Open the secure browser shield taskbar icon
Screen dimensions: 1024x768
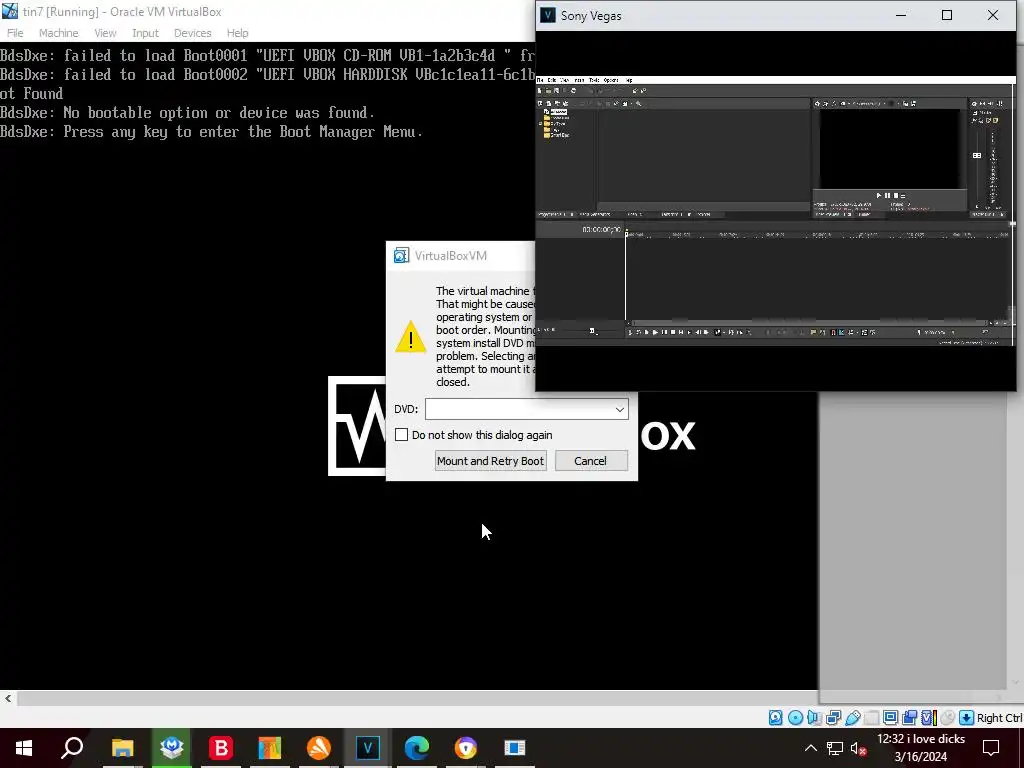coord(466,748)
